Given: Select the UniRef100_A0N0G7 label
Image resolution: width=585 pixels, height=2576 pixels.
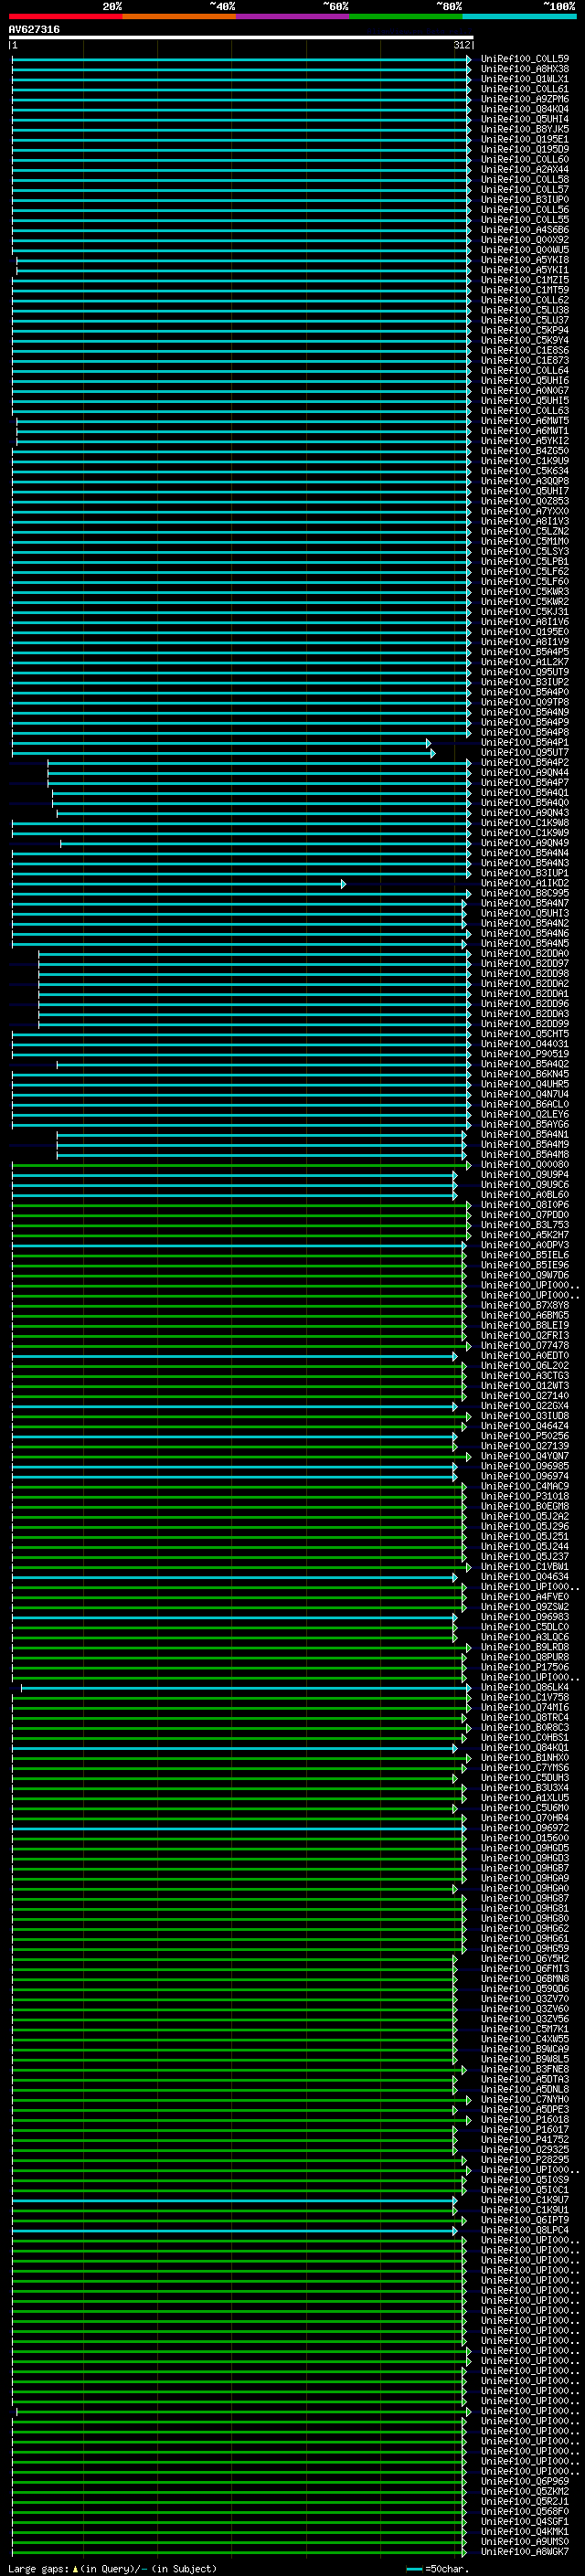Looking at the screenshot, I should coord(525,391).
